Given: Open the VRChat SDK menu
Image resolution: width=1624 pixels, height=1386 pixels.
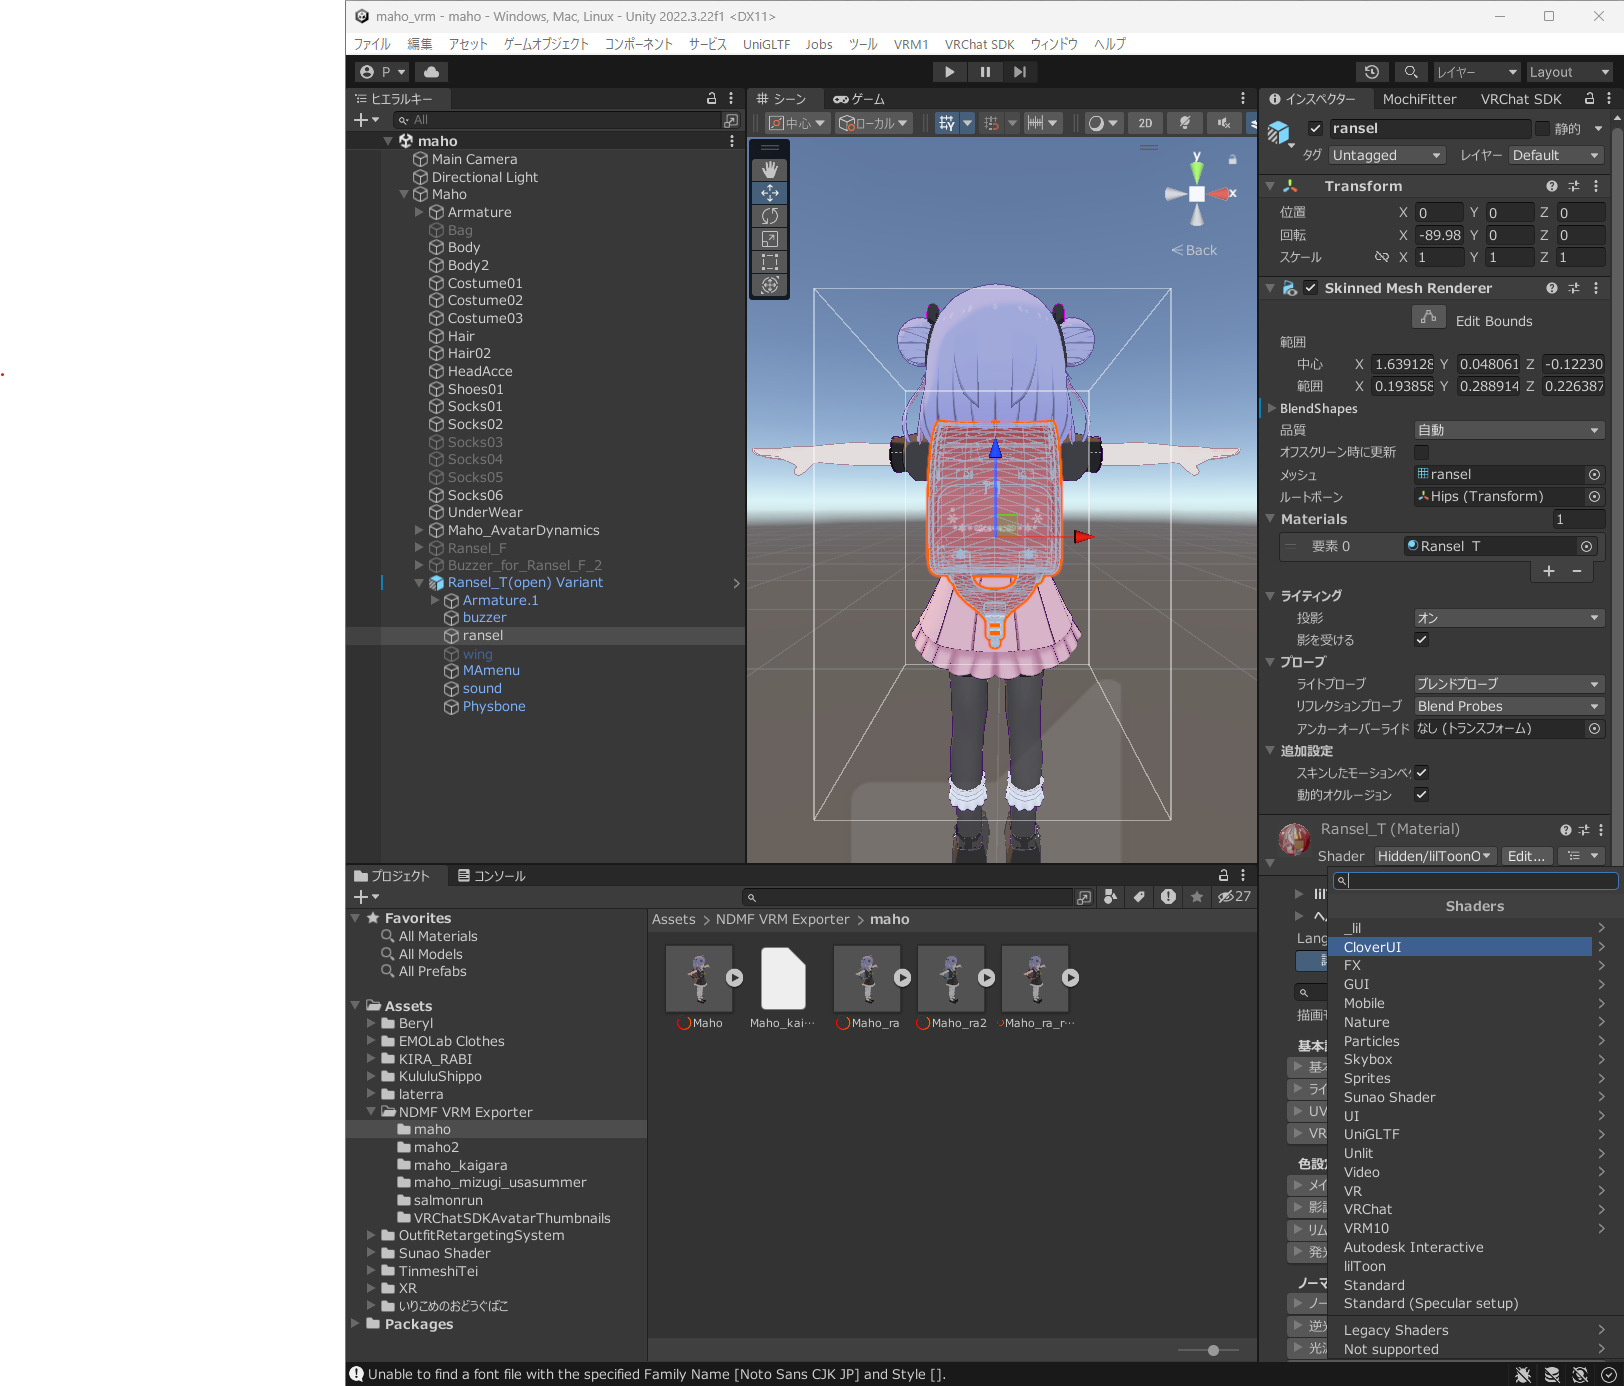Looking at the screenshot, I should click(979, 44).
